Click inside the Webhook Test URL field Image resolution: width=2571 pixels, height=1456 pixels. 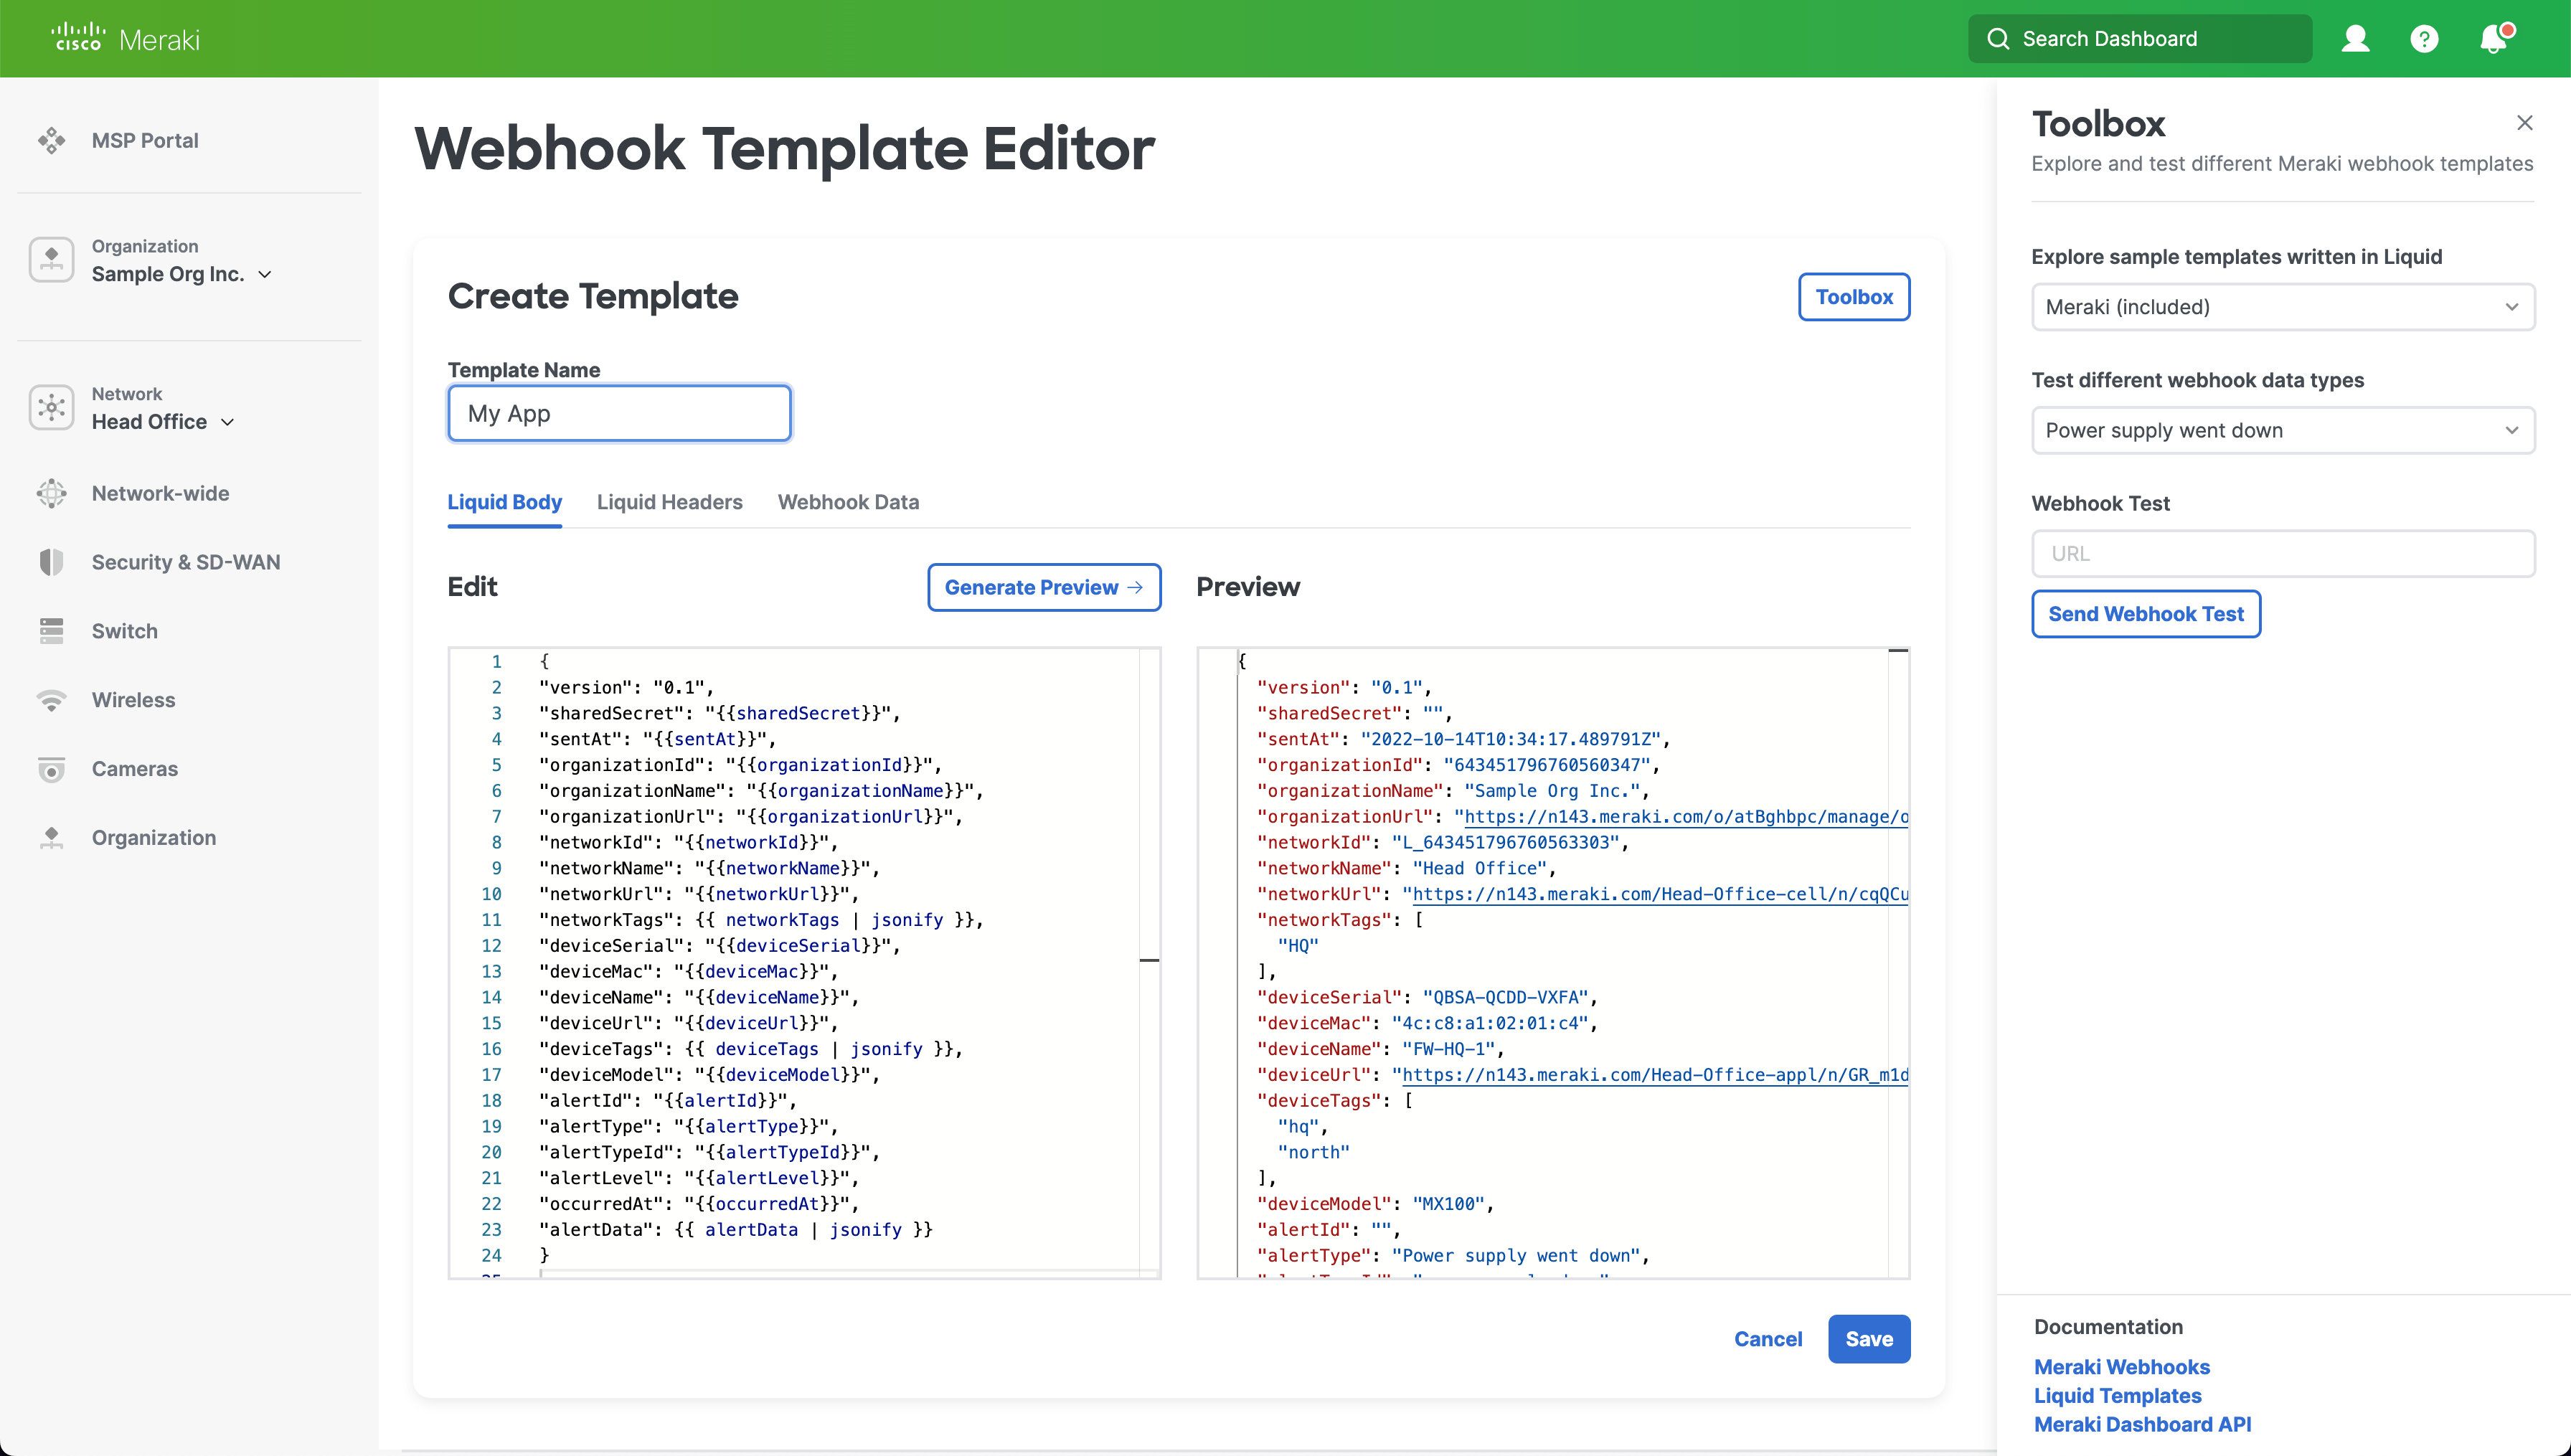[2282, 553]
